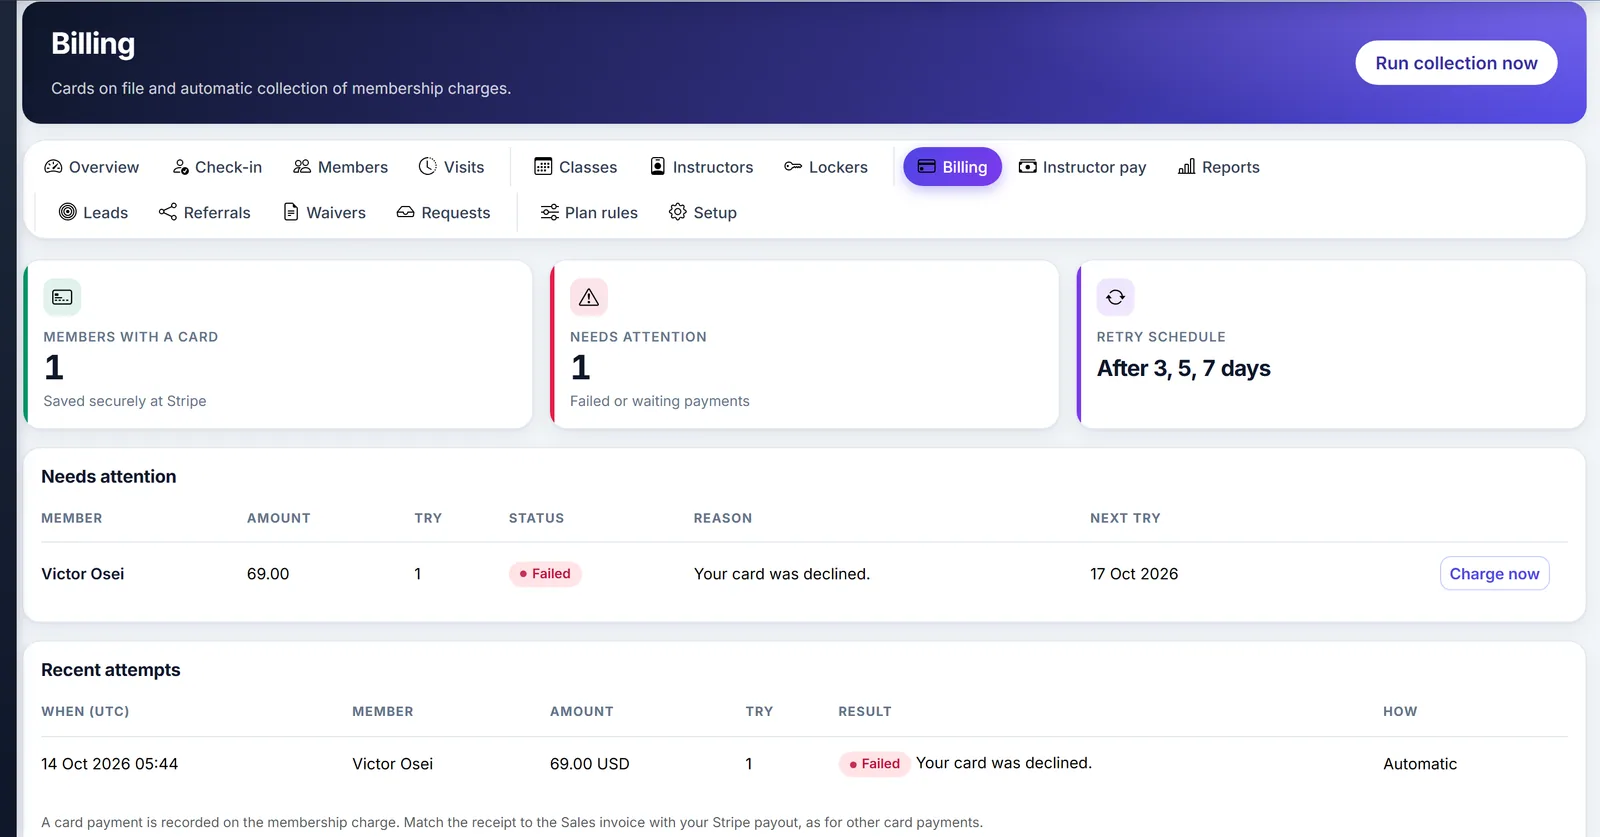Image resolution: width=1600 pixels, height=837 pixels.
Task: Click the 17 Oct 2026 next try date
Action: (1134, 574)
